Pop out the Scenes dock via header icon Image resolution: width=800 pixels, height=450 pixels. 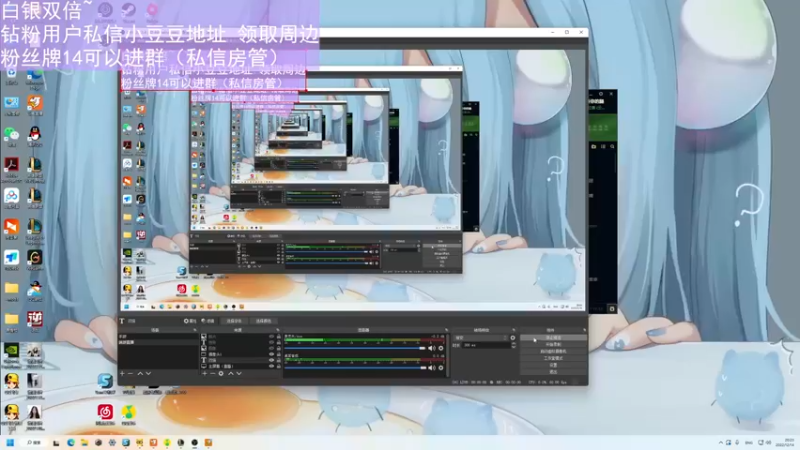(195, 330)
